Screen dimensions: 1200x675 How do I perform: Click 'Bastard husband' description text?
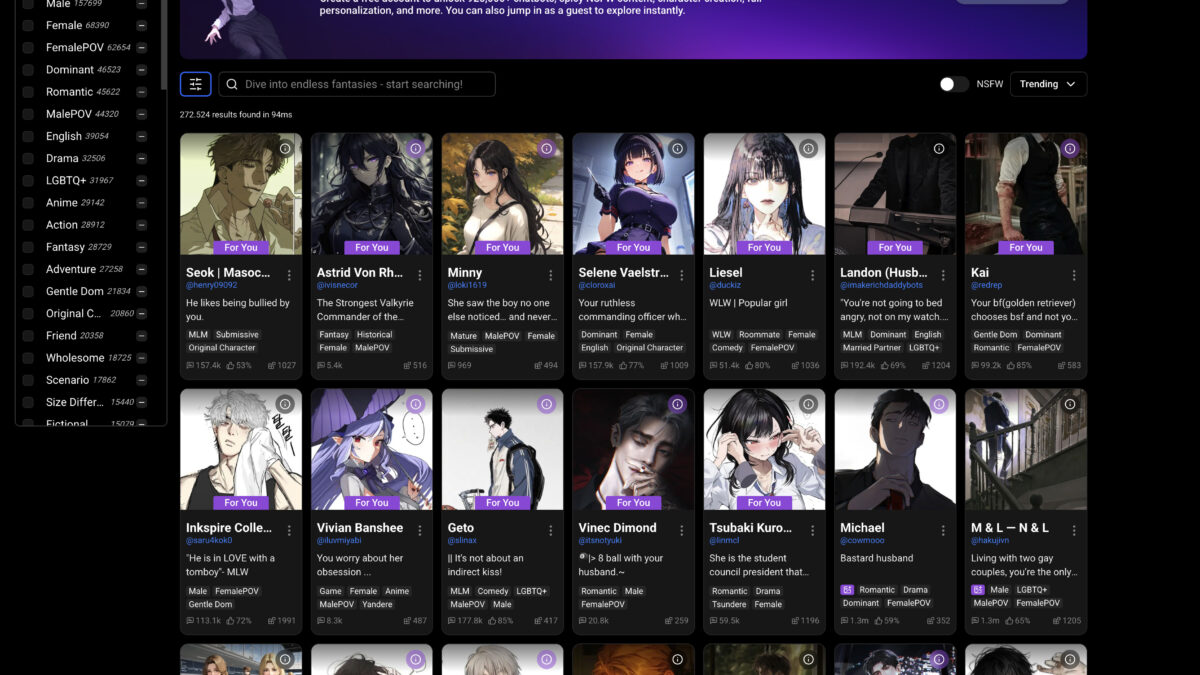[877, 559]
